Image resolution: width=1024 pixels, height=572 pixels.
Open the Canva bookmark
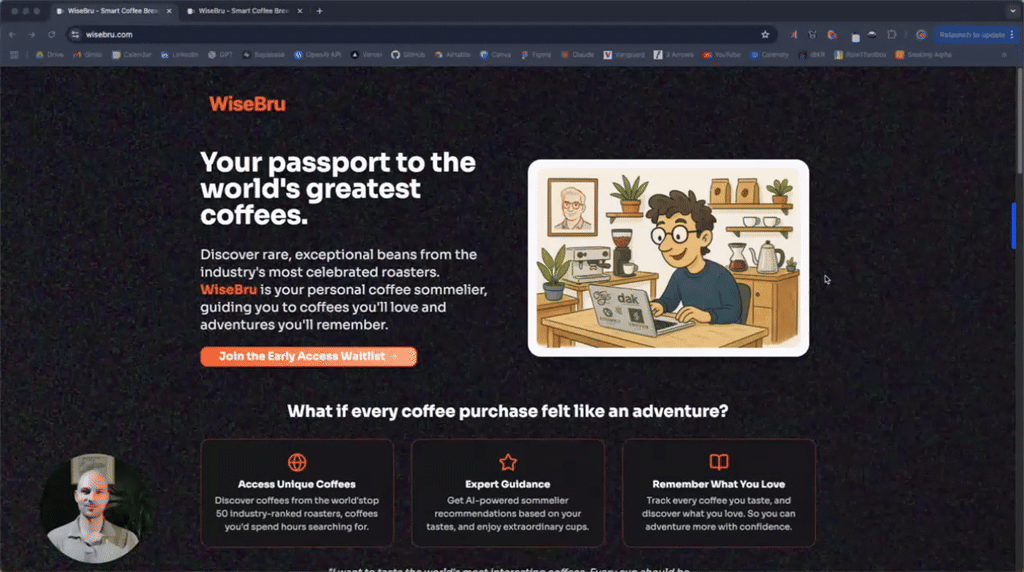496,55
